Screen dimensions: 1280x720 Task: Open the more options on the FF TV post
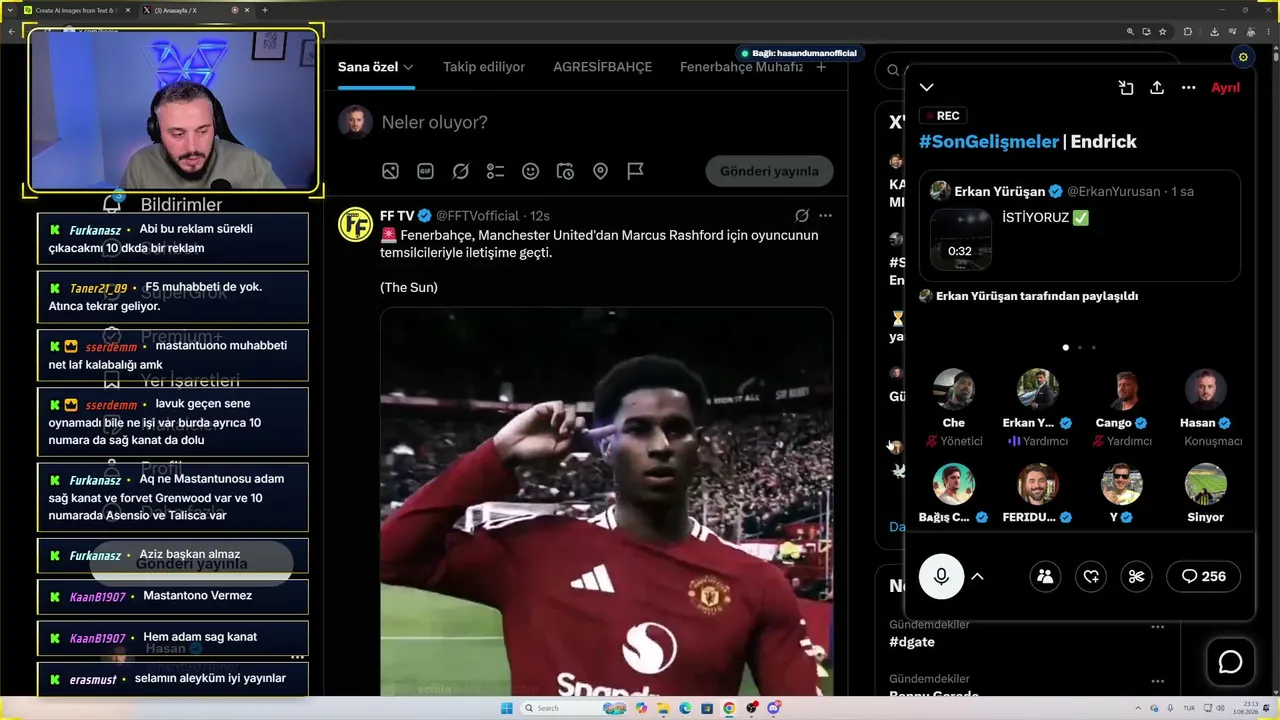point(825,216)
